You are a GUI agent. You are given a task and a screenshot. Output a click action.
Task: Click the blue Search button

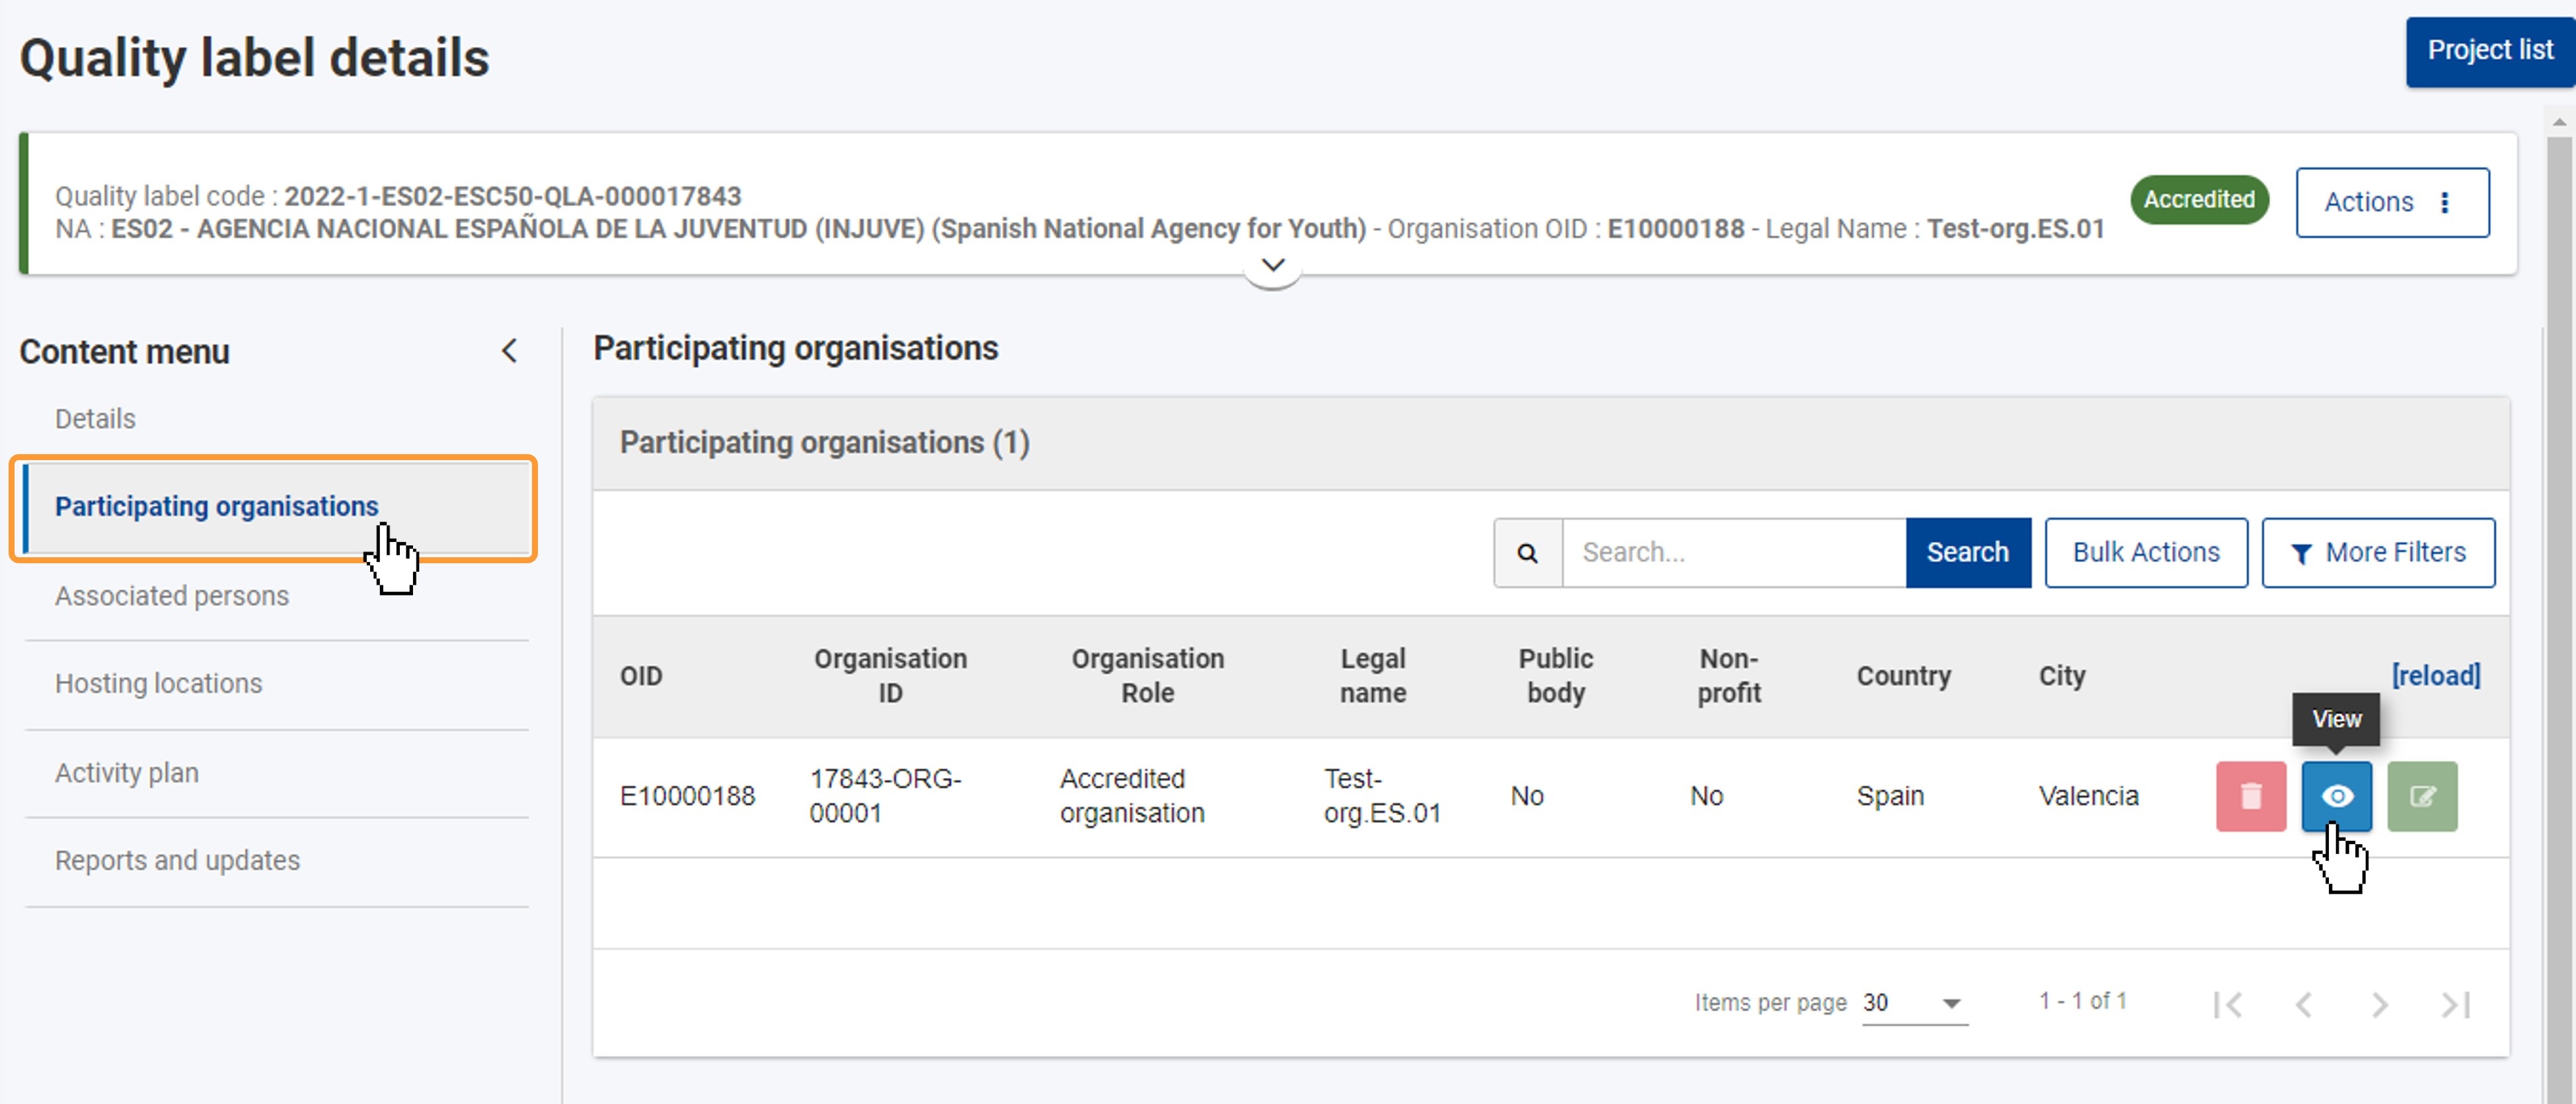point(1967,552)
